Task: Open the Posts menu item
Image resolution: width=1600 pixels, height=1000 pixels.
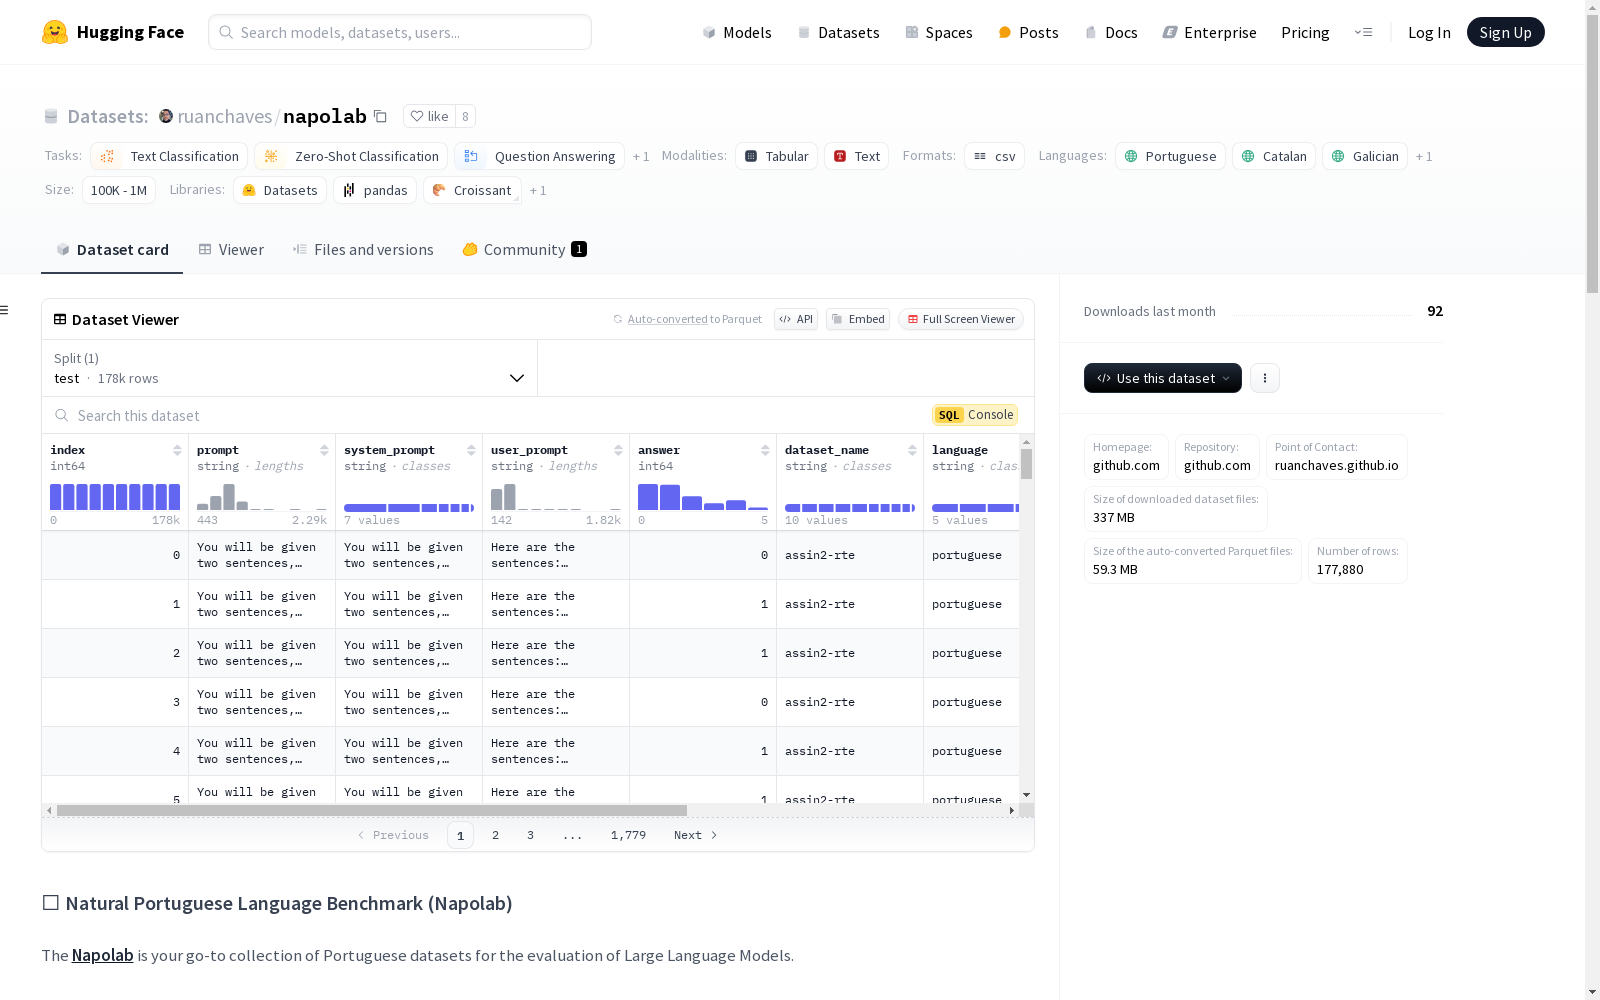Action: pyautogui.click(x=1028, y=32)
